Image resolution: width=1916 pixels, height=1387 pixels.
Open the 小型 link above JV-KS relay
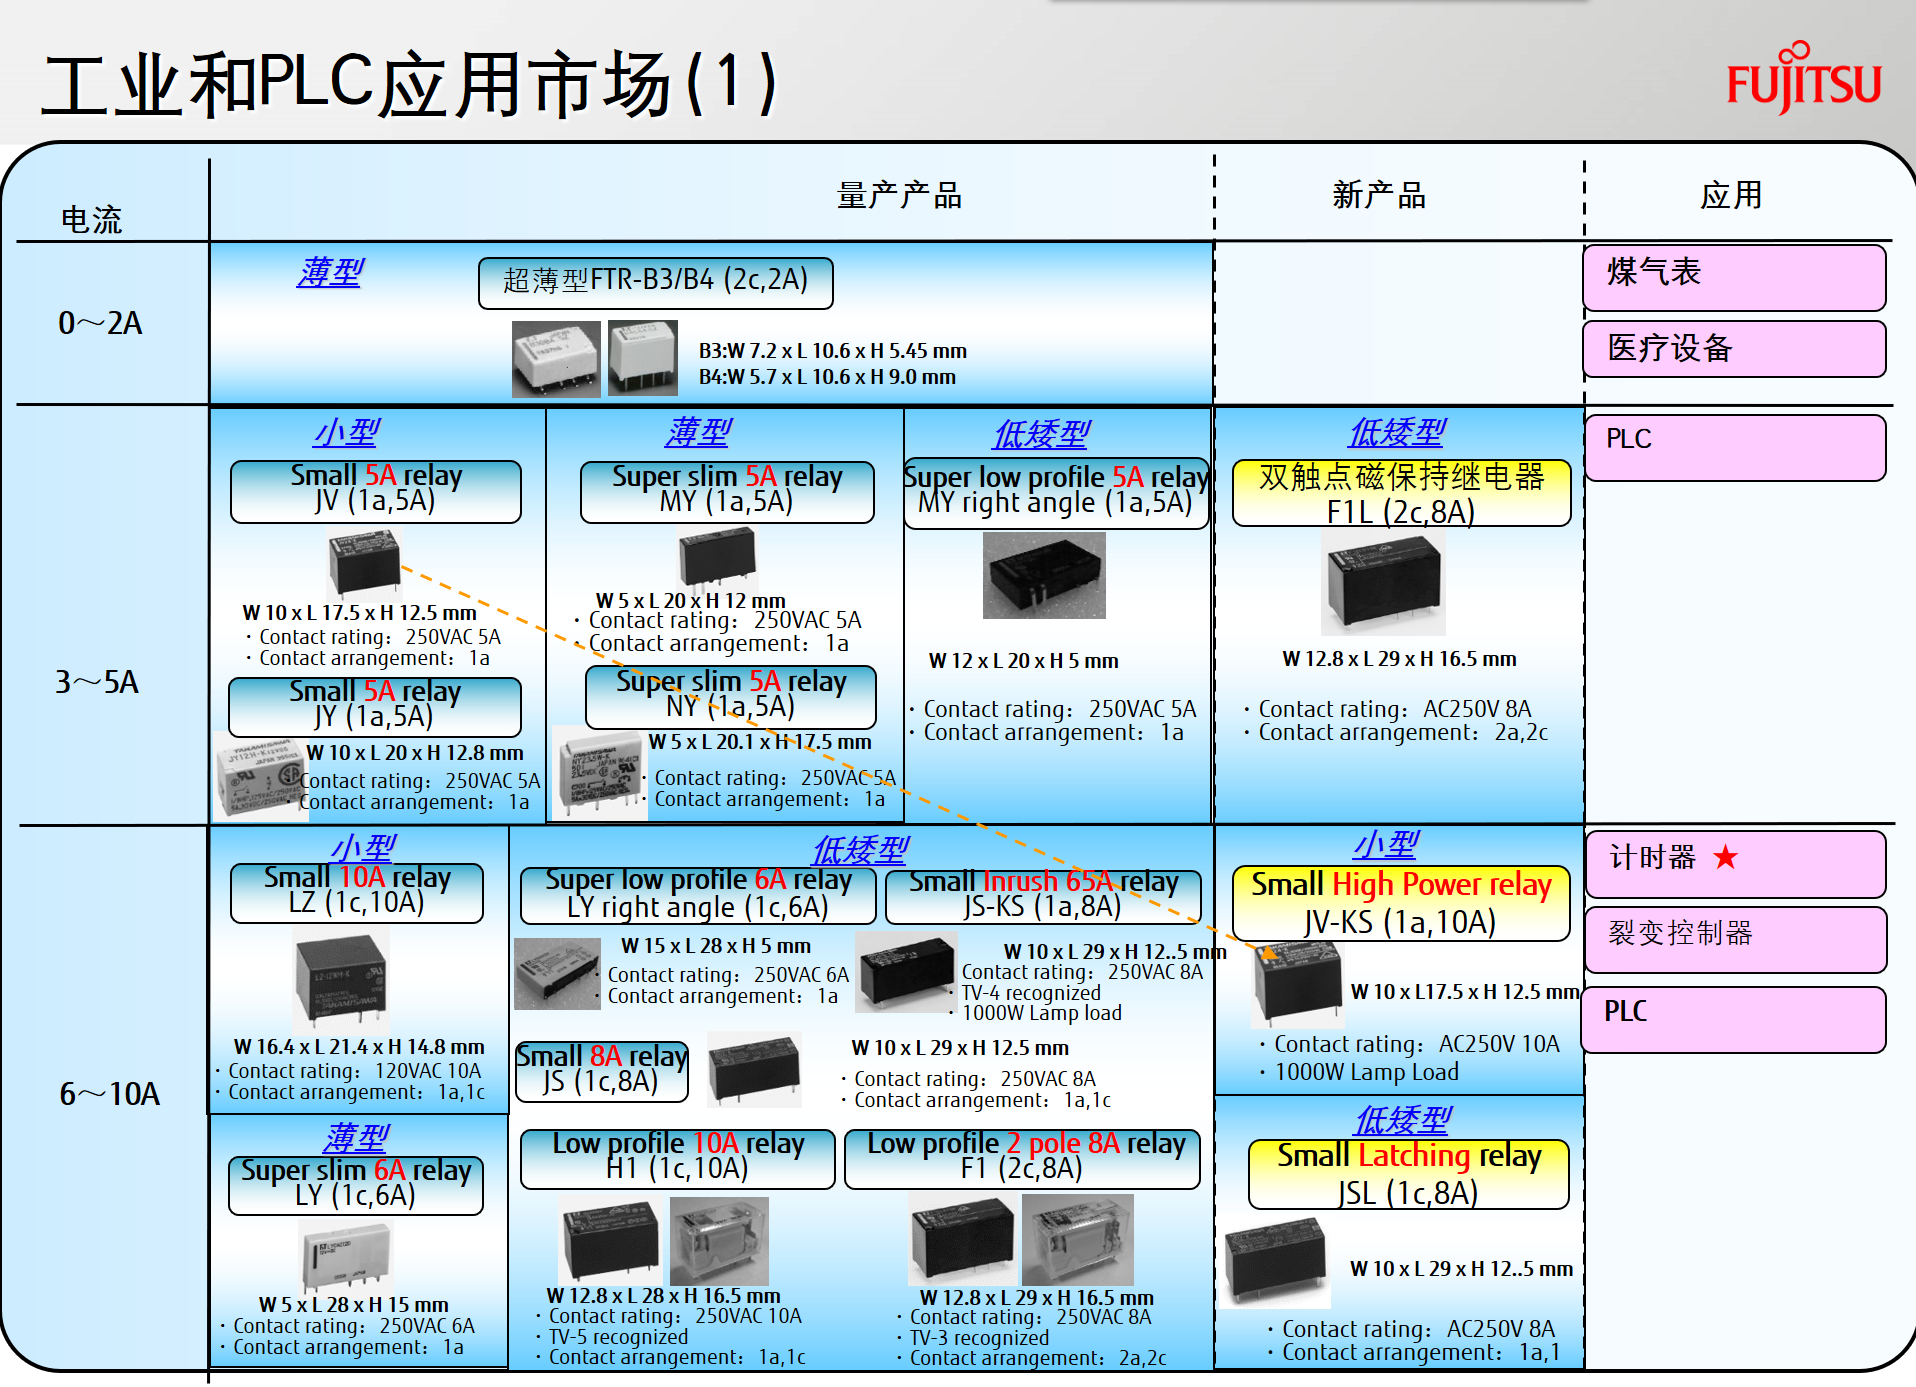coord(1385,845)
